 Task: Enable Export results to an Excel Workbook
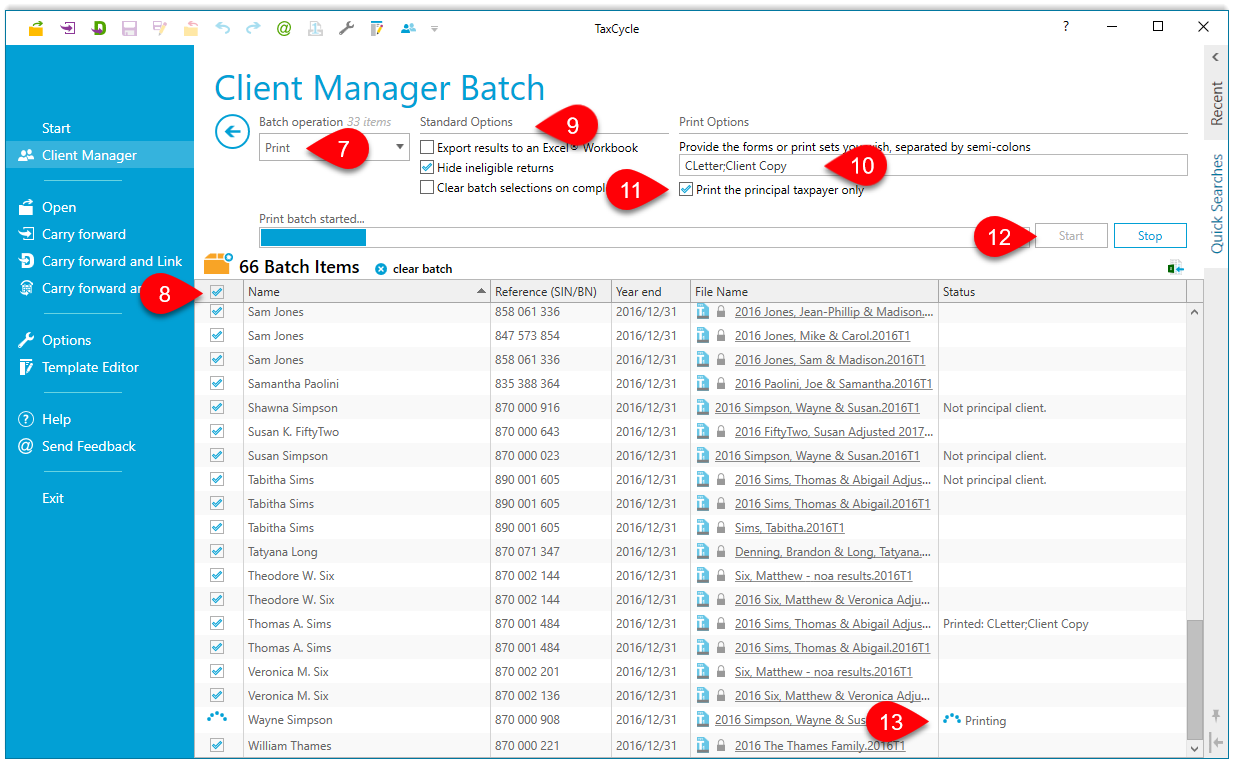(427, 148)
